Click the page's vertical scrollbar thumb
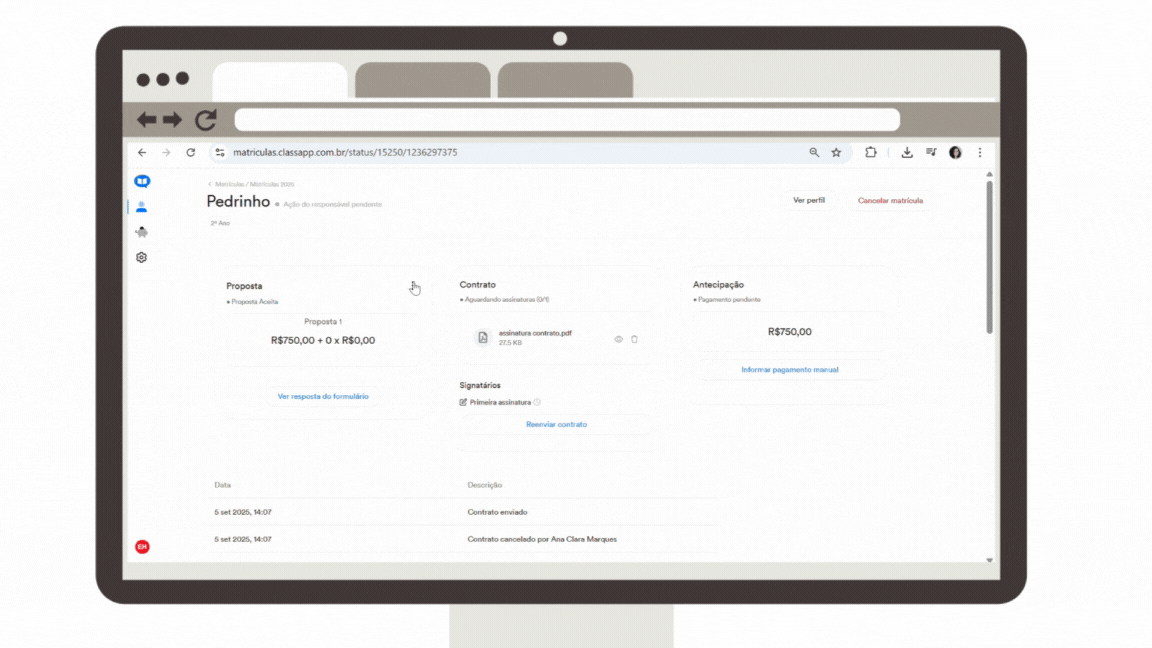The height and width of the screenshot is (648, 1152). (990, 257)
